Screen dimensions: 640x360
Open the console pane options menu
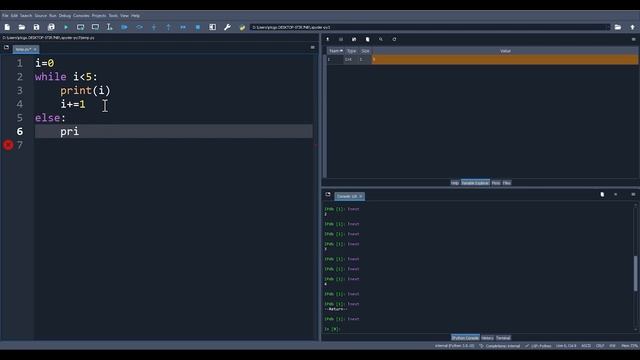[633, 194]
